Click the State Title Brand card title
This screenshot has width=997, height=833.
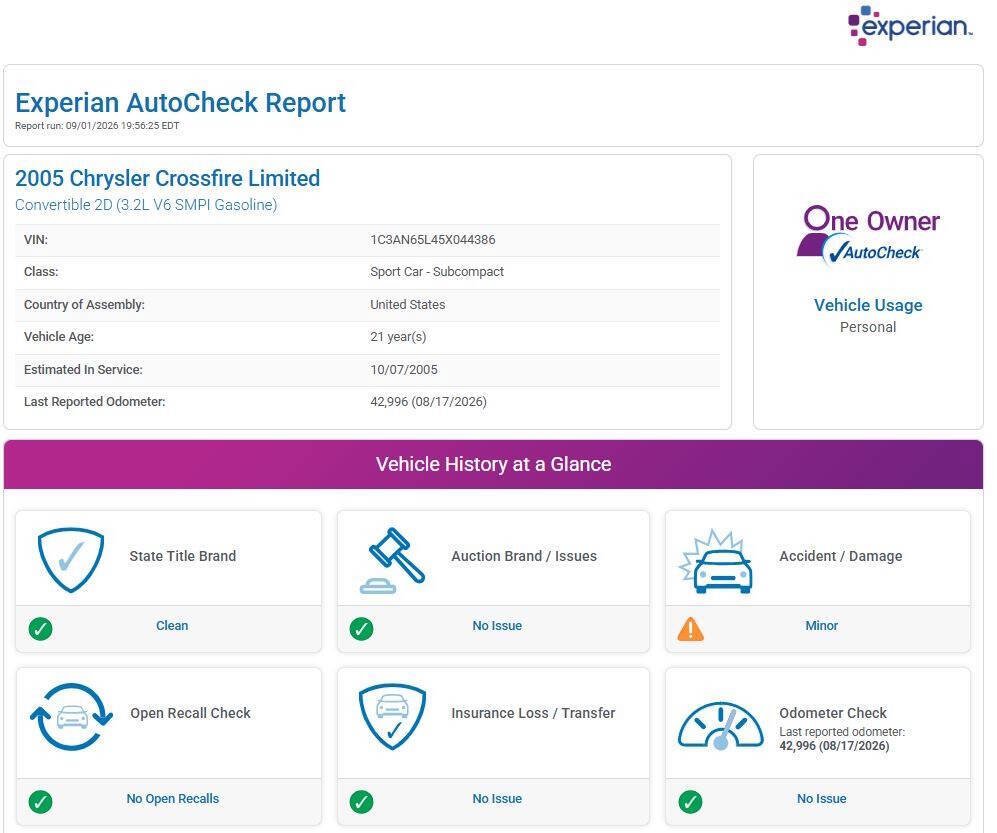[x=182, y=556]
